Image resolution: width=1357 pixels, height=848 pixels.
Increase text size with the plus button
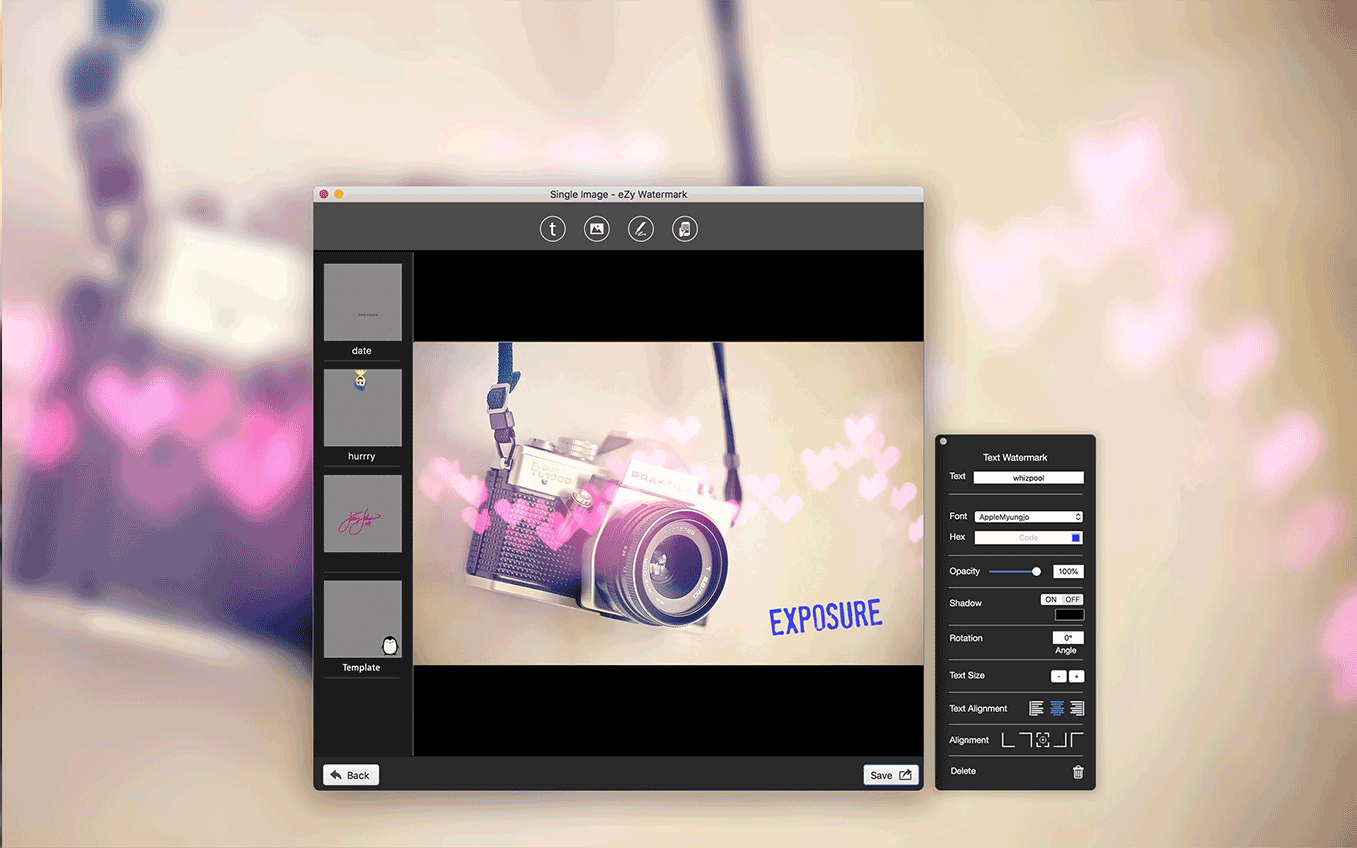1077,677
